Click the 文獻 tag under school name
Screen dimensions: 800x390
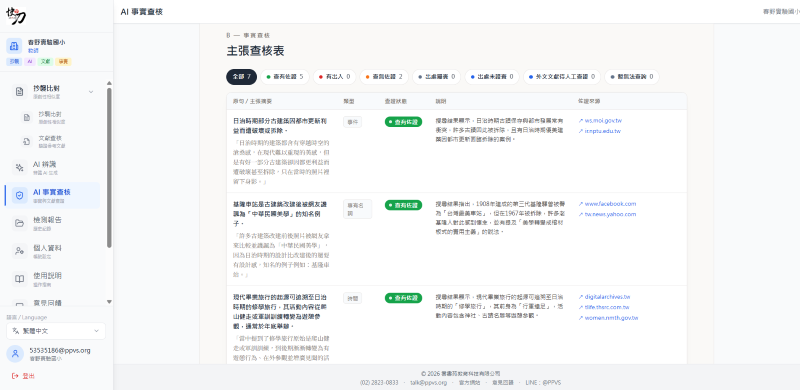(46, 62)
